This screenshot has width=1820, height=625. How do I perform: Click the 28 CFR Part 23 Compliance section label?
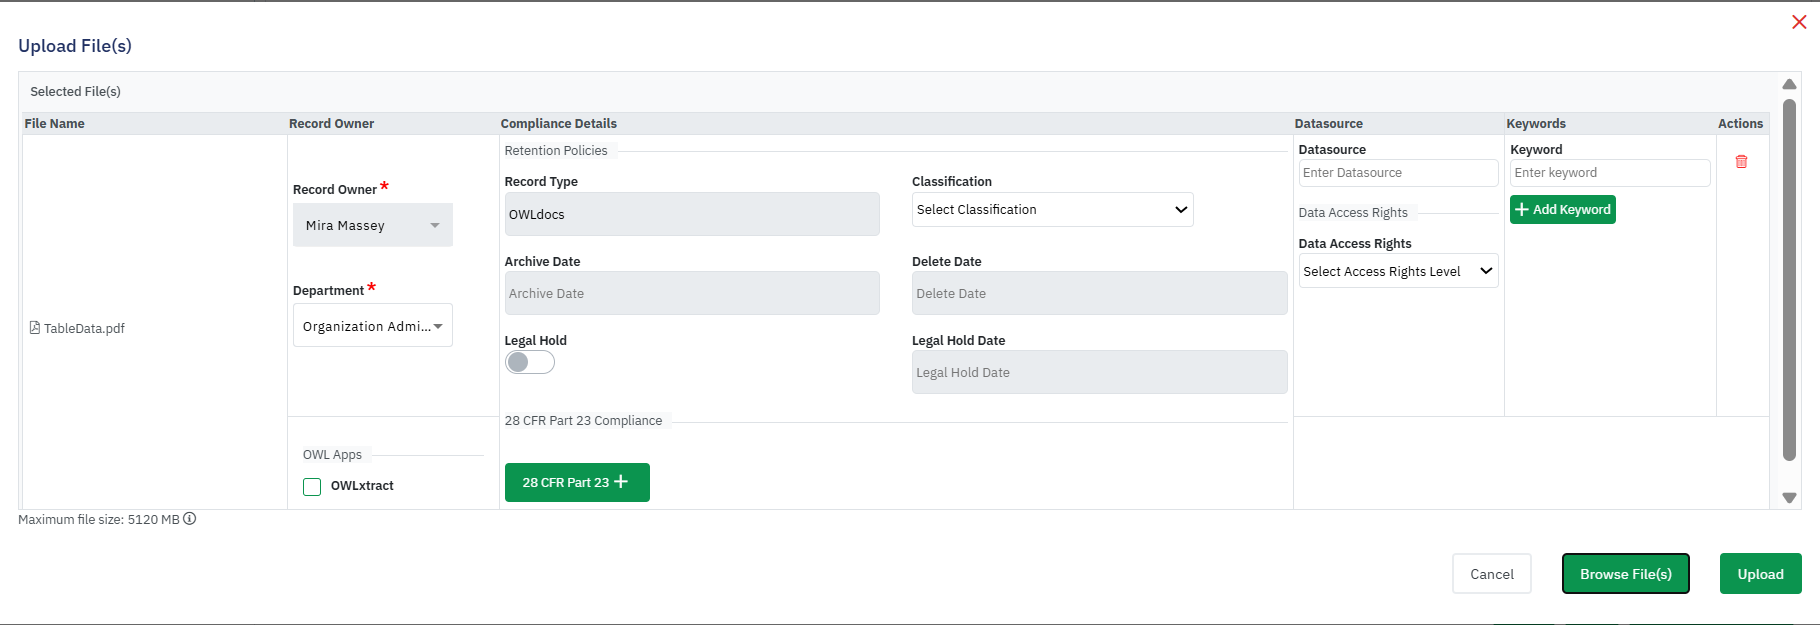(583, 421)
